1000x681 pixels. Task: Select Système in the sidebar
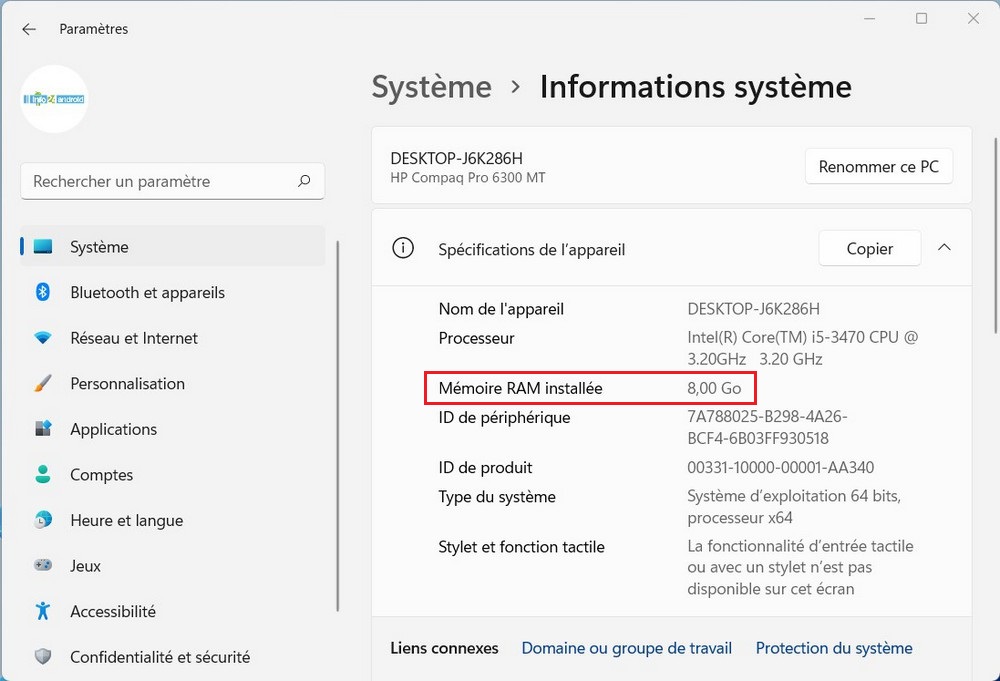pos(173,246)
